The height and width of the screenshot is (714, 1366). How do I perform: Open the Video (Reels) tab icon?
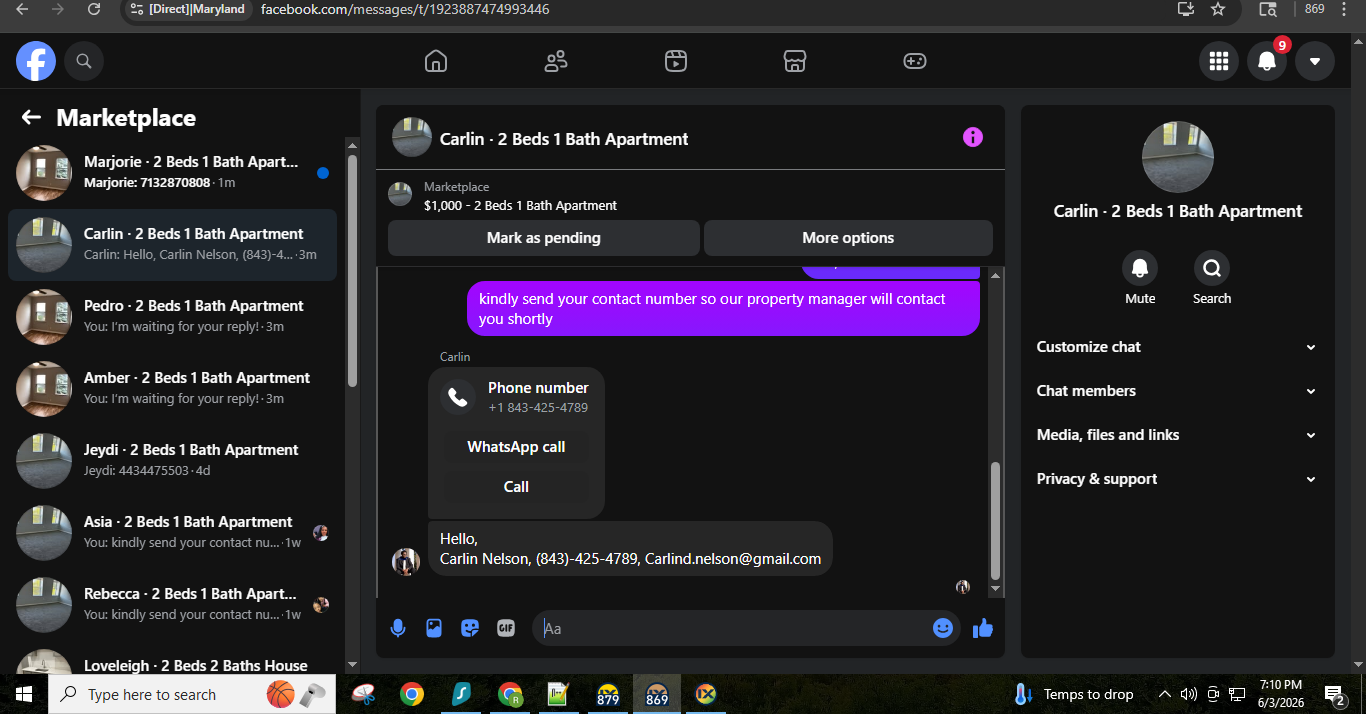click(x=676, y=61)
